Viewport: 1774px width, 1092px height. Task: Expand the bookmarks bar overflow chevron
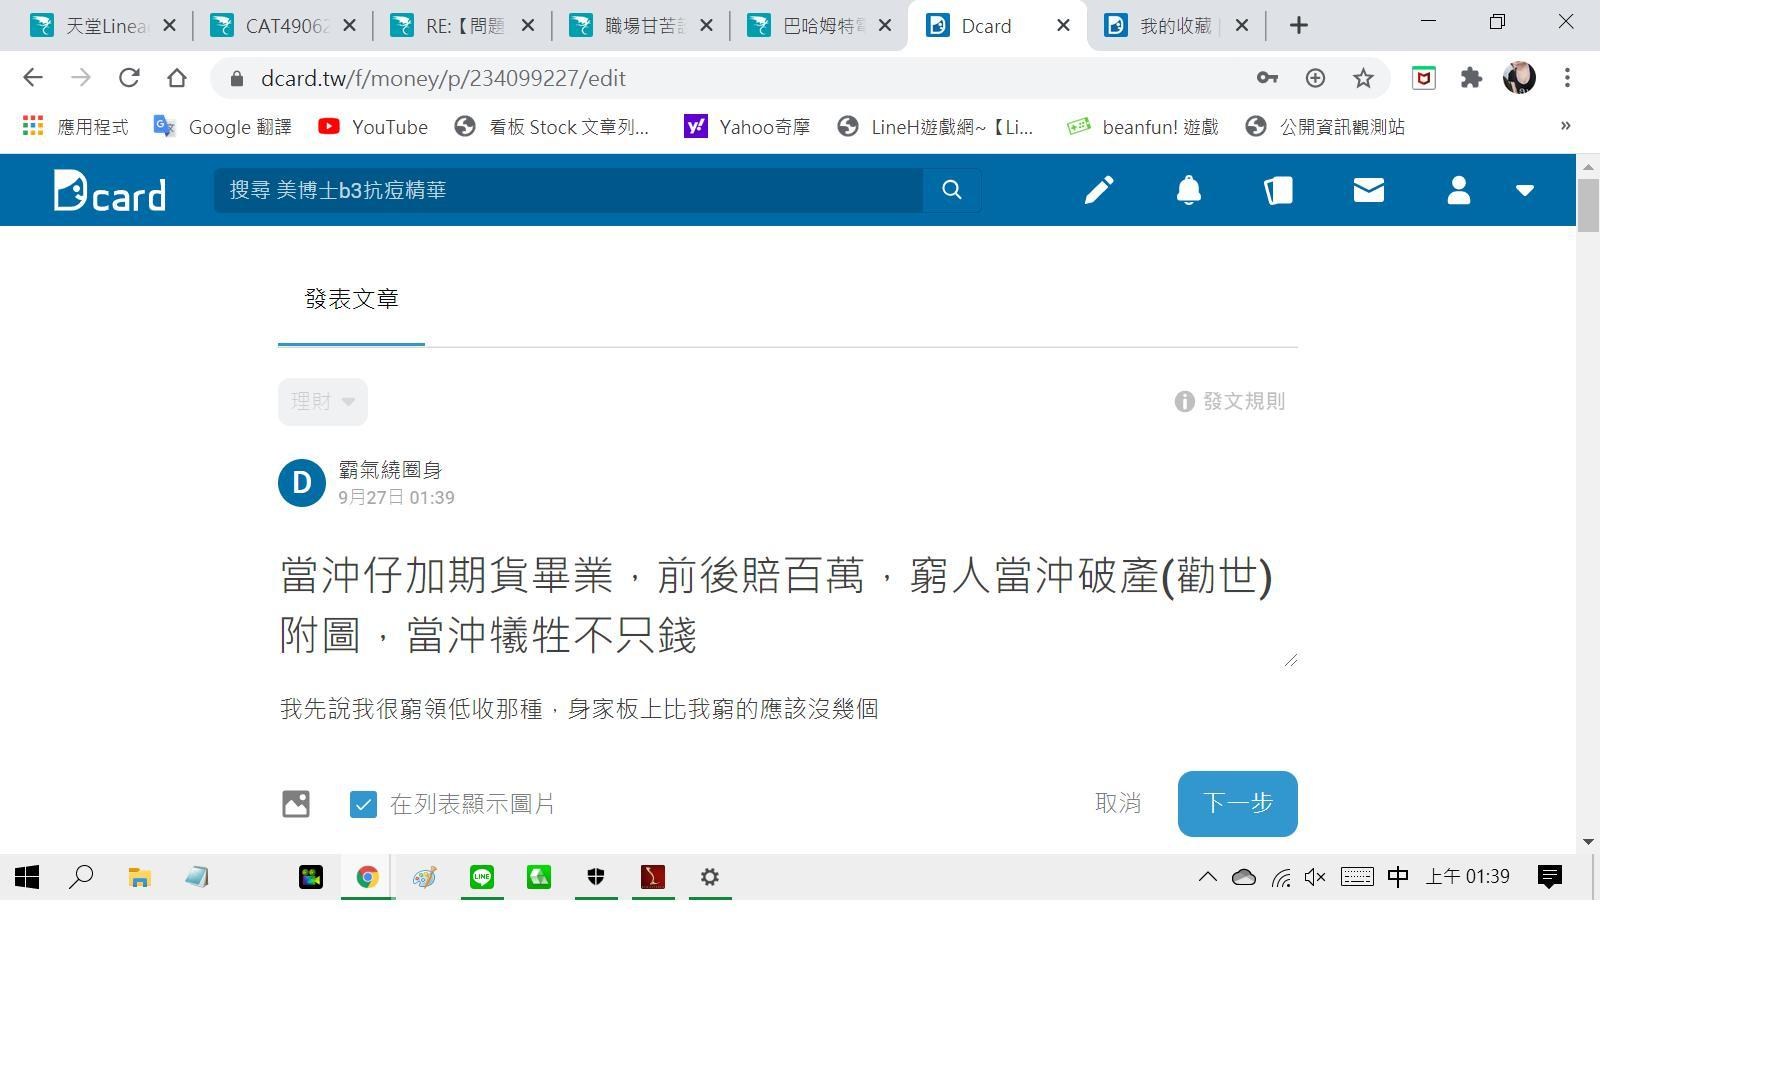pyautogui.click(x=1565, y=126)
